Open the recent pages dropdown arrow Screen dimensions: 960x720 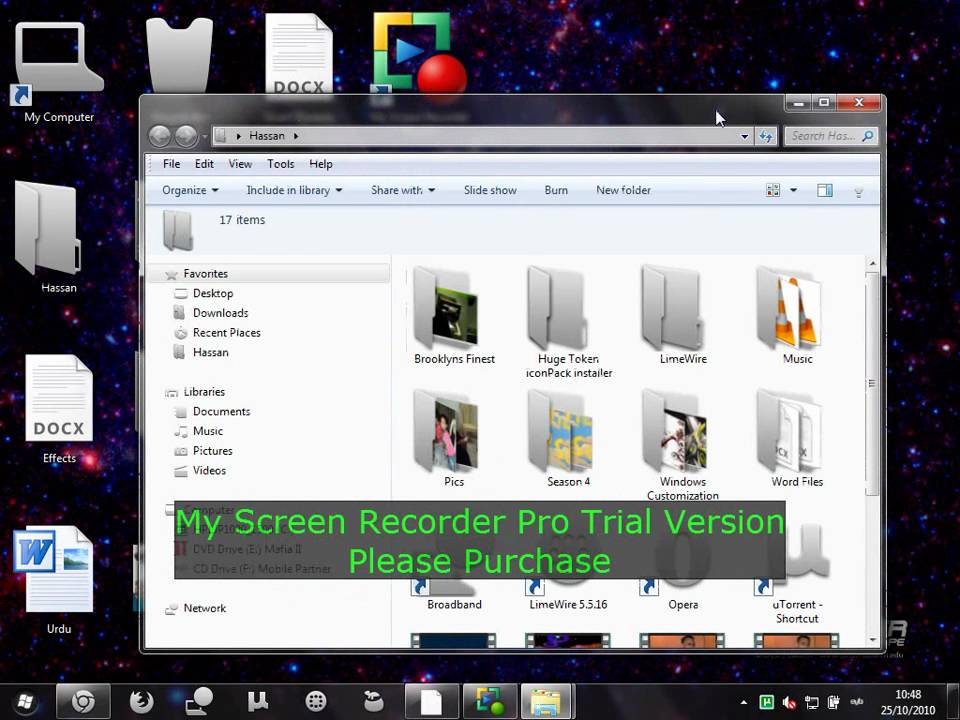click(205, 137)
